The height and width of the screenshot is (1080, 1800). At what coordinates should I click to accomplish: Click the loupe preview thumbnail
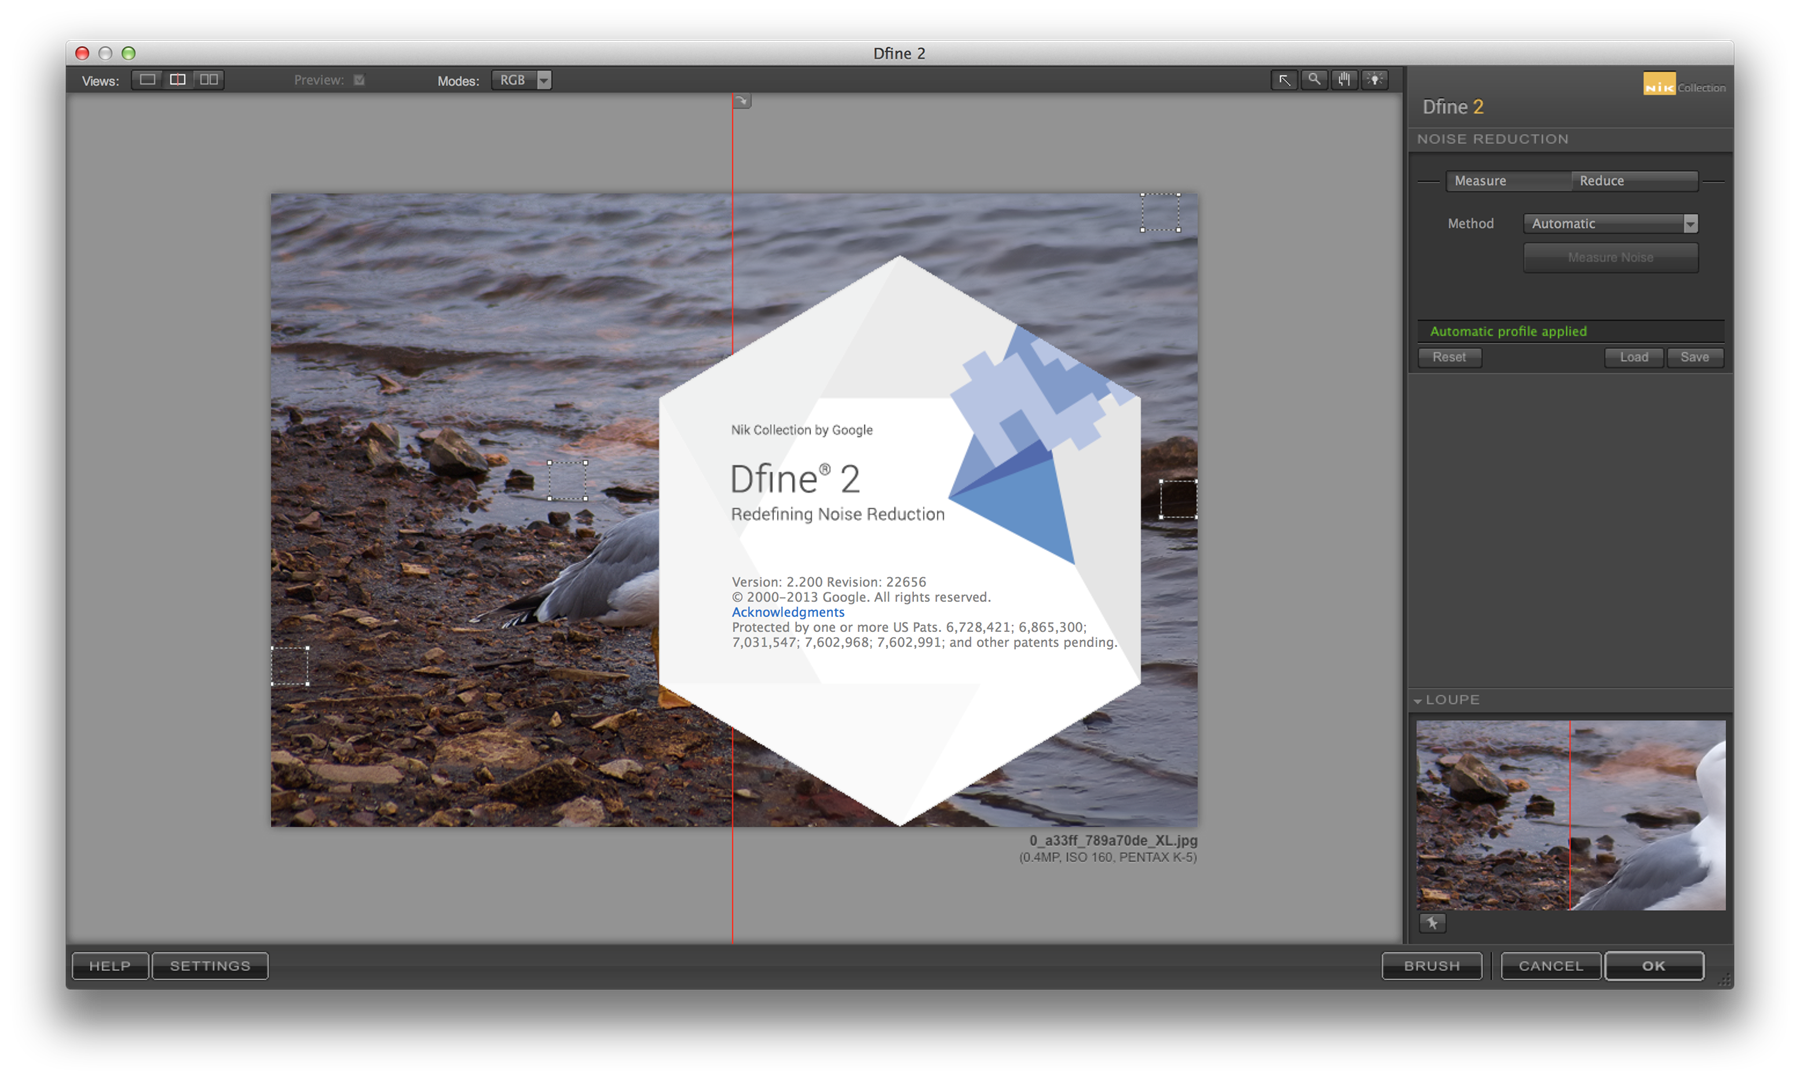coord(1570,815)
